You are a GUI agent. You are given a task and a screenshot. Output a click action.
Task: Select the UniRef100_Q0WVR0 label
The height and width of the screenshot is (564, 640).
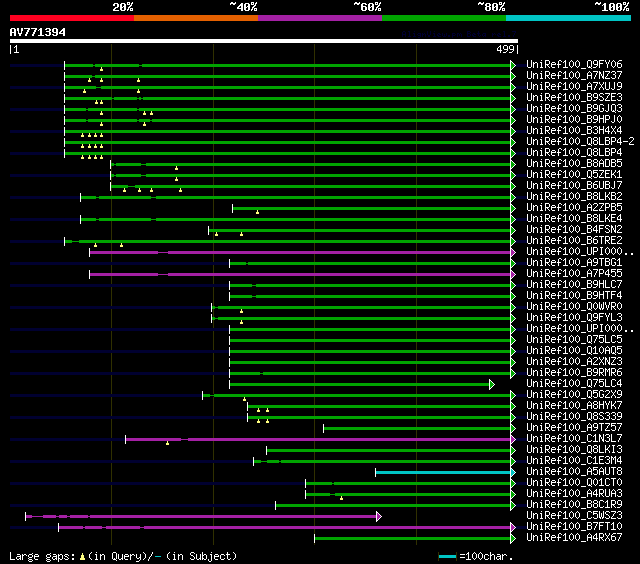tap(574, 306)
